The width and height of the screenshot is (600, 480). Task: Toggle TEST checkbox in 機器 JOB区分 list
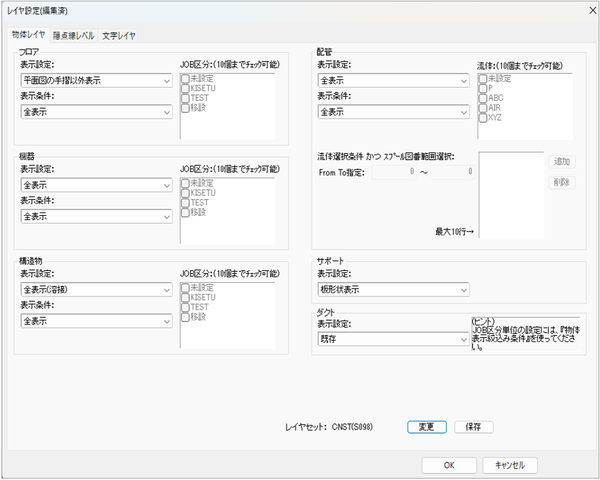tap(185, 202)
